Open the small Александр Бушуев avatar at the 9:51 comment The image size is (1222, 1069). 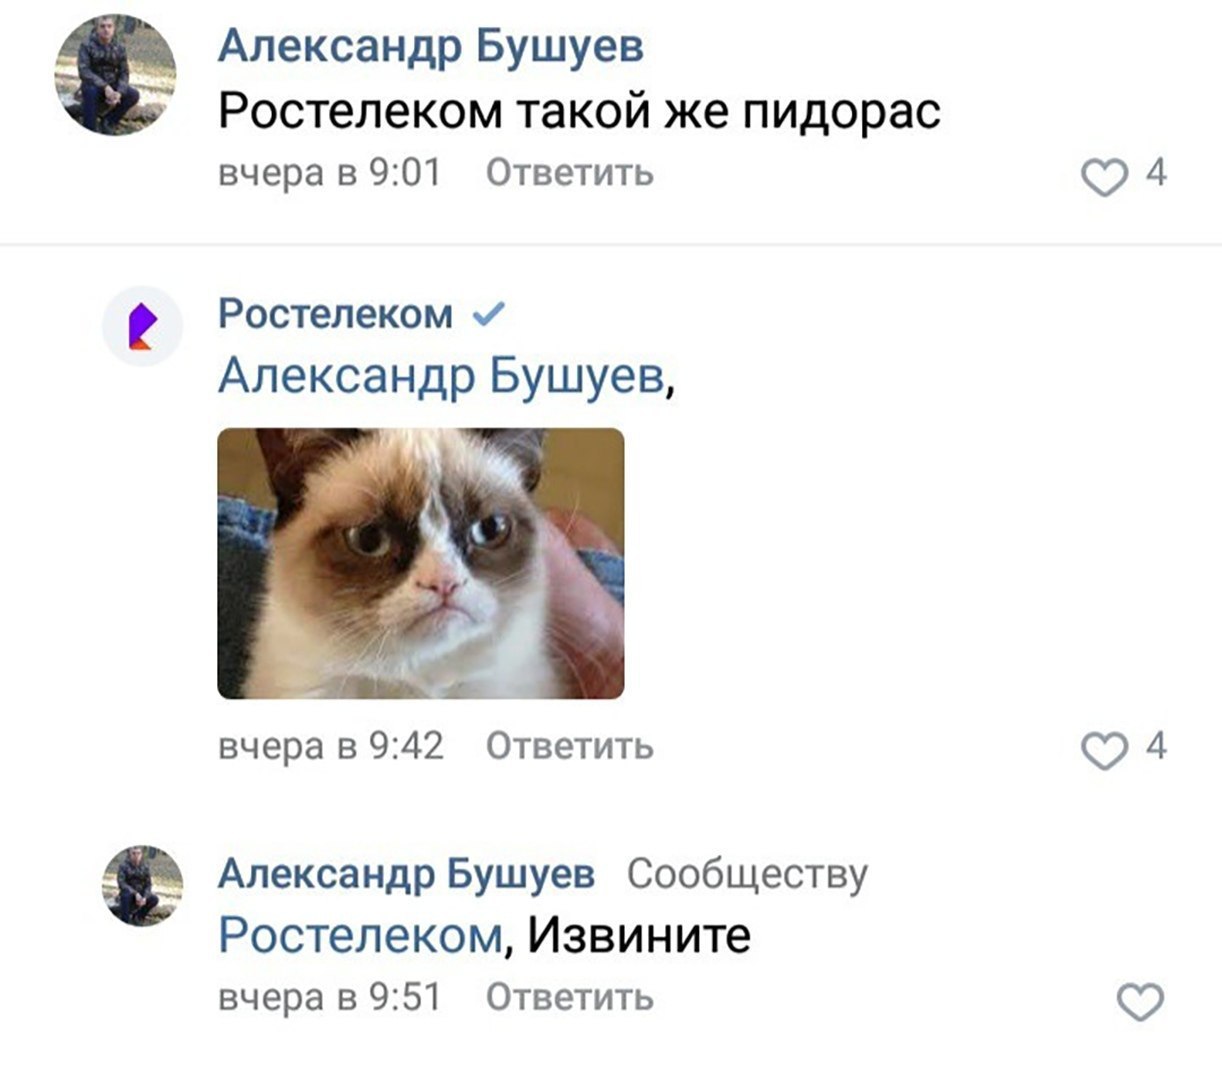tap(142, 886)
